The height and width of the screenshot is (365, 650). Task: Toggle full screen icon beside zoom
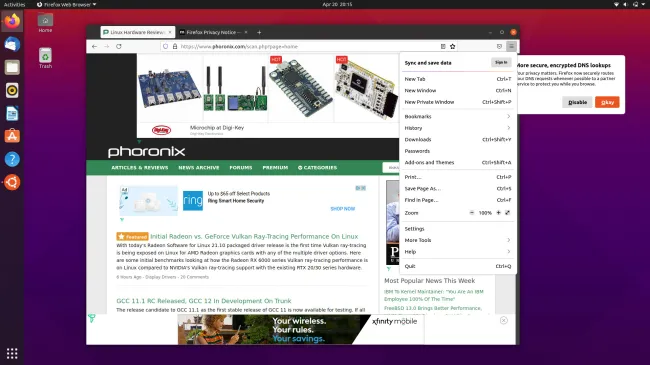[507, 213]
